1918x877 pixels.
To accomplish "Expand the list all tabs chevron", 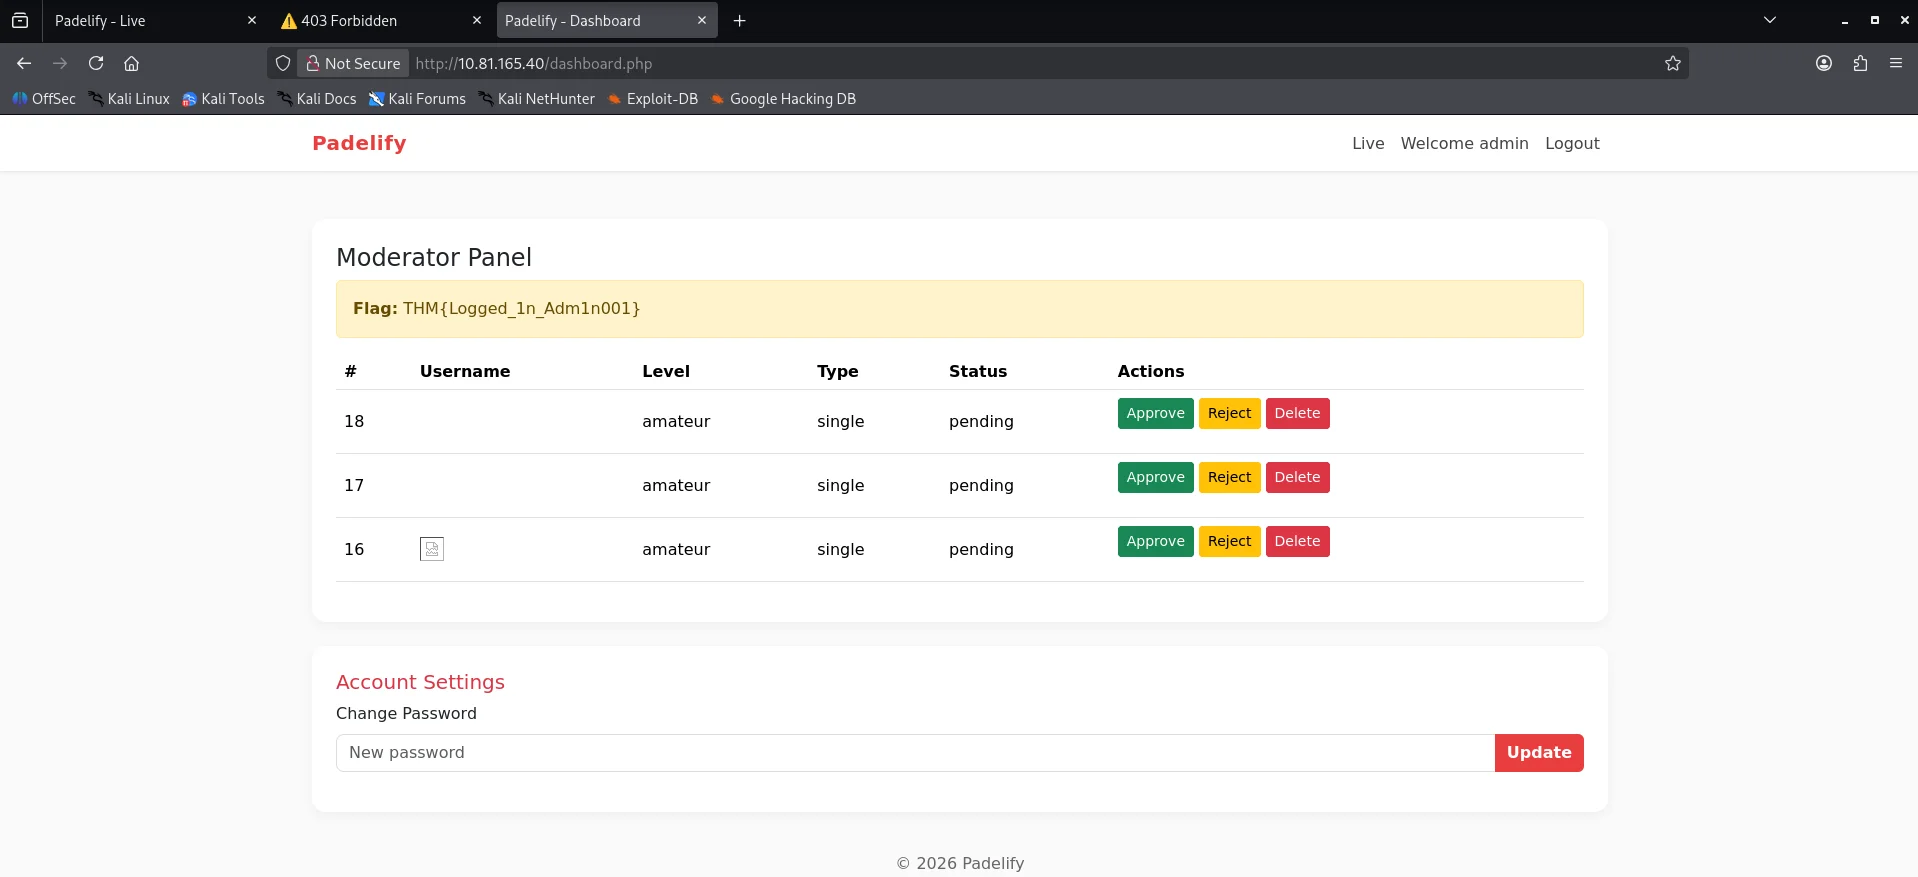I will (1769, 20).
